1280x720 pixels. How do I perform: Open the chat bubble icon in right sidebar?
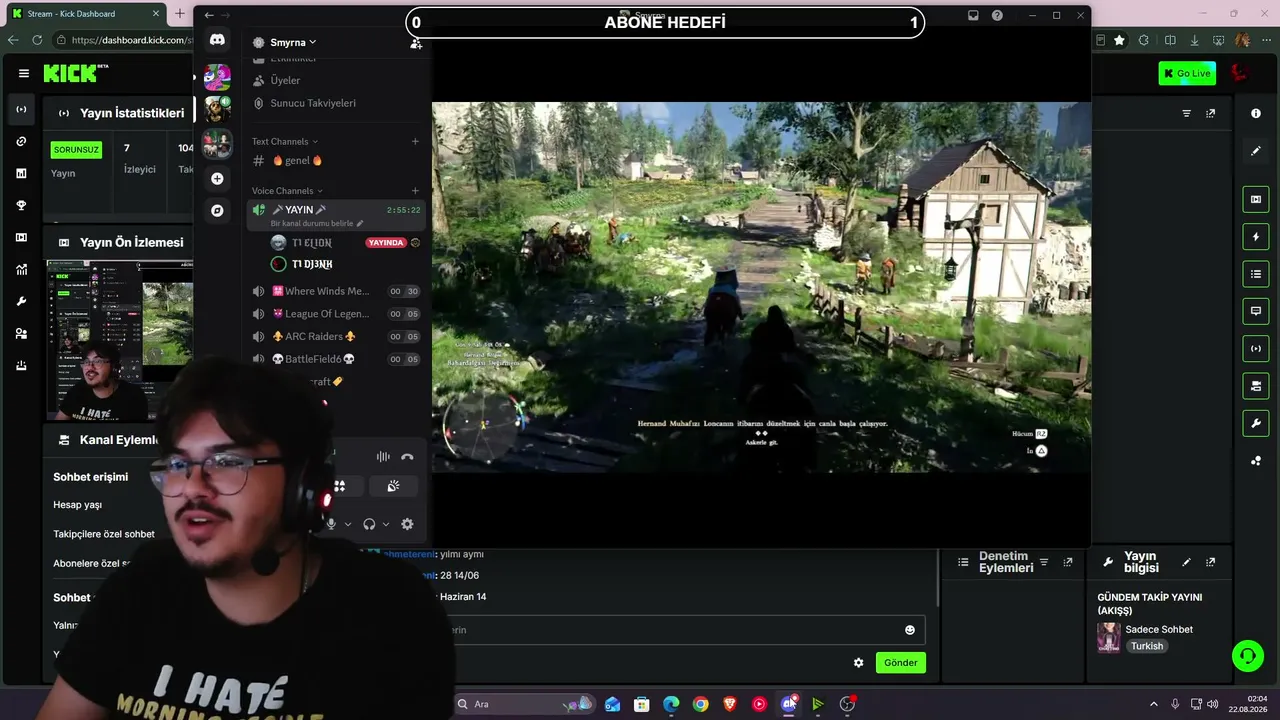(1256, 311)
